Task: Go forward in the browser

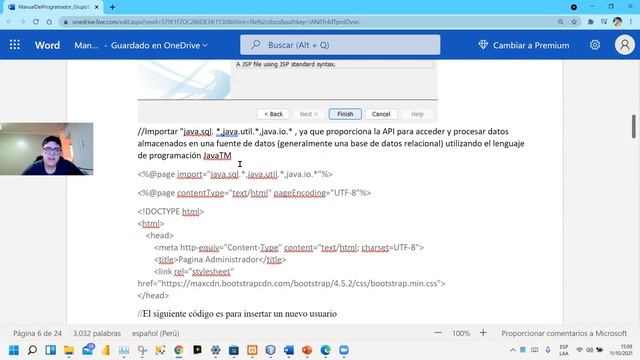Action: (22, 22)
